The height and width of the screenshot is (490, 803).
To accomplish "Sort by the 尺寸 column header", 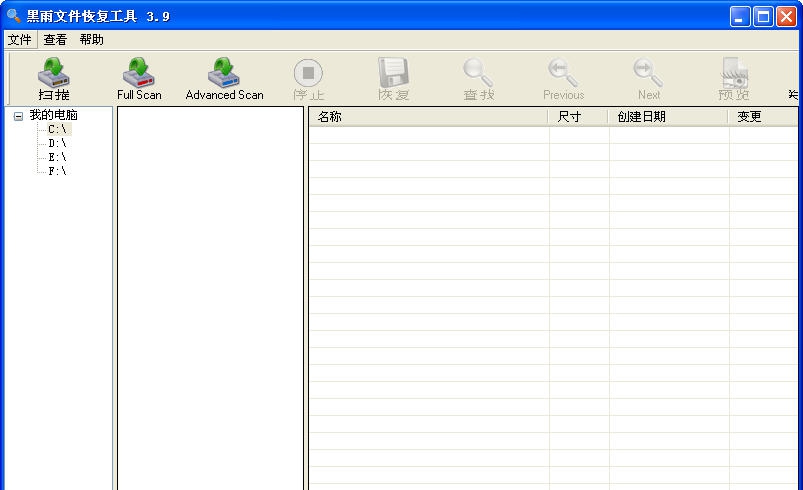I will [578, 117].
